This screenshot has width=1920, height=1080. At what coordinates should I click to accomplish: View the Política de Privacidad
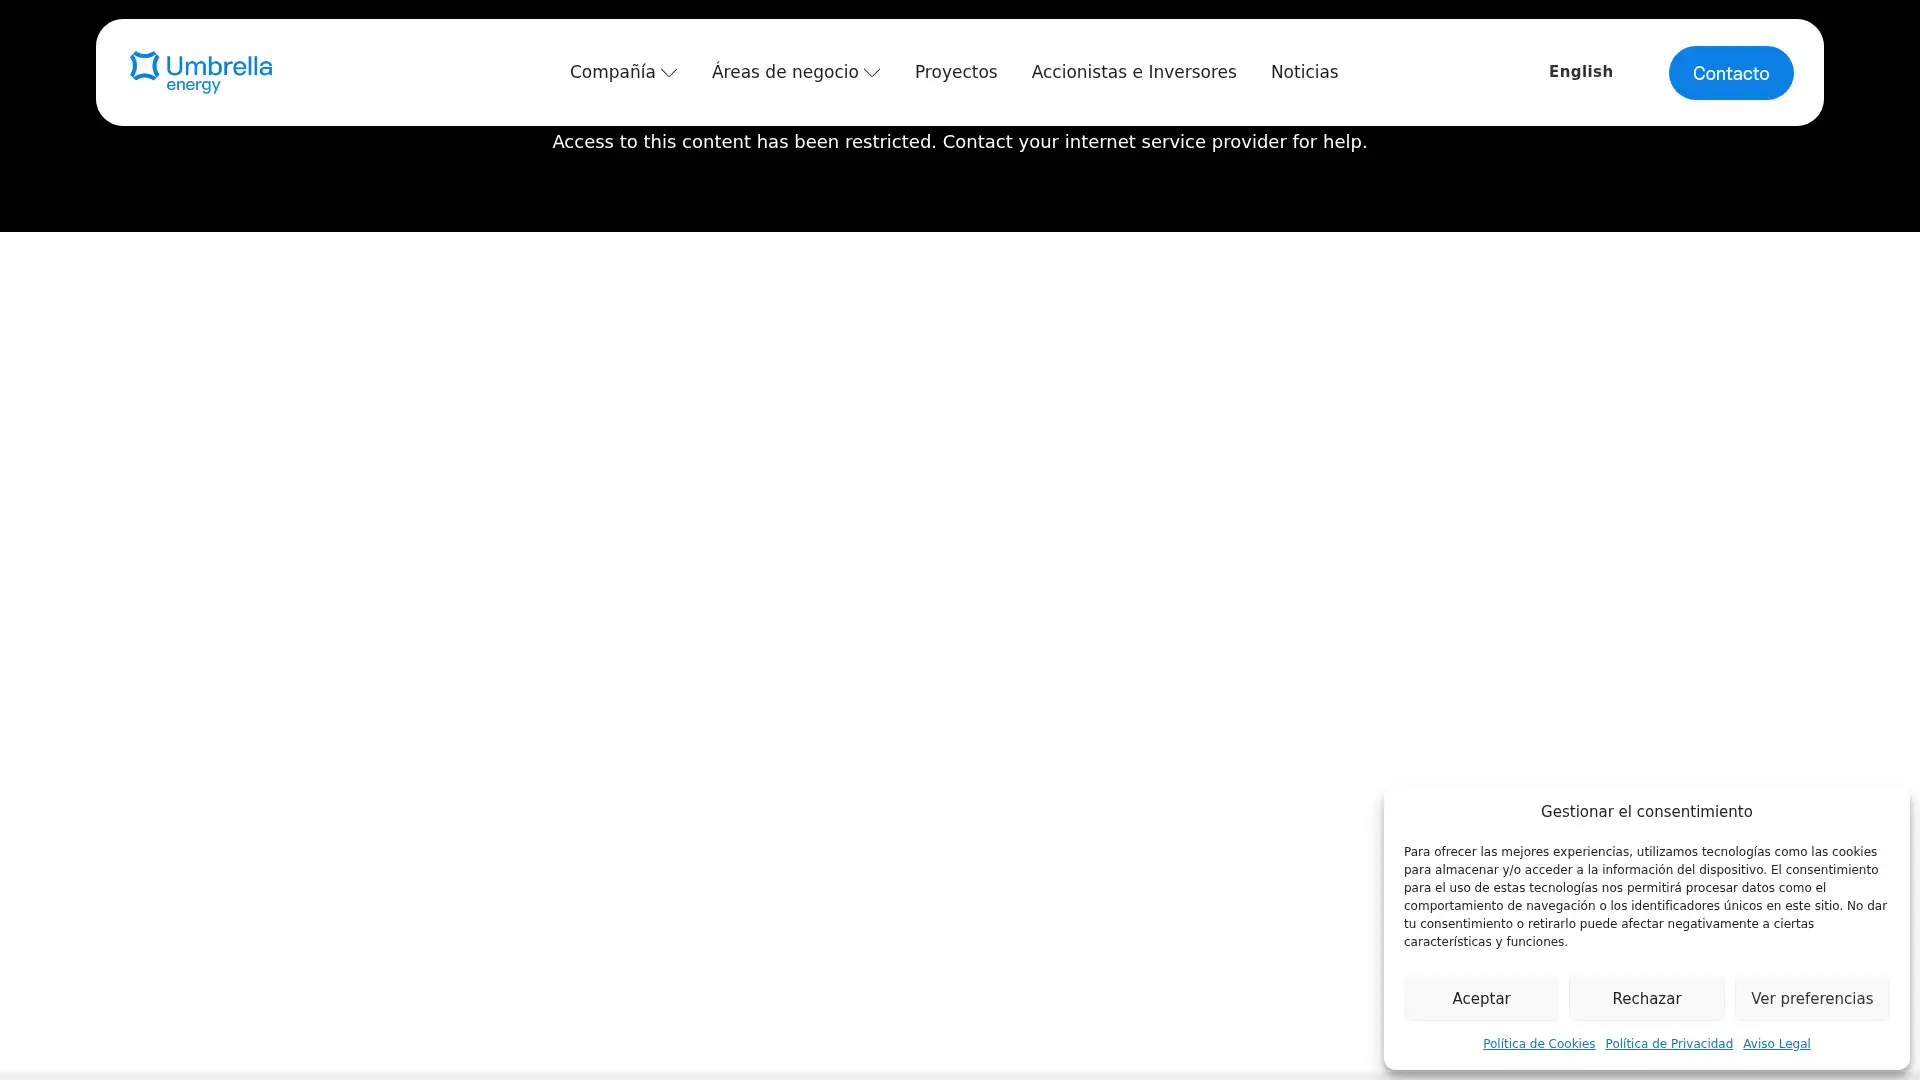[1669, 1043]
